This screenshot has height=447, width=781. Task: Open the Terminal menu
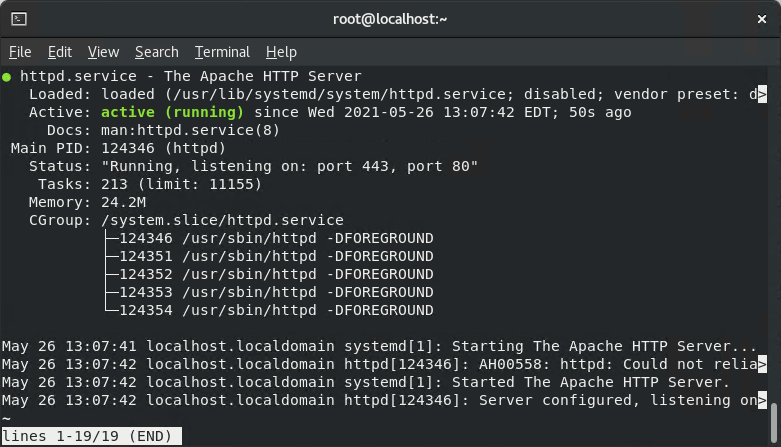(222, 52)
